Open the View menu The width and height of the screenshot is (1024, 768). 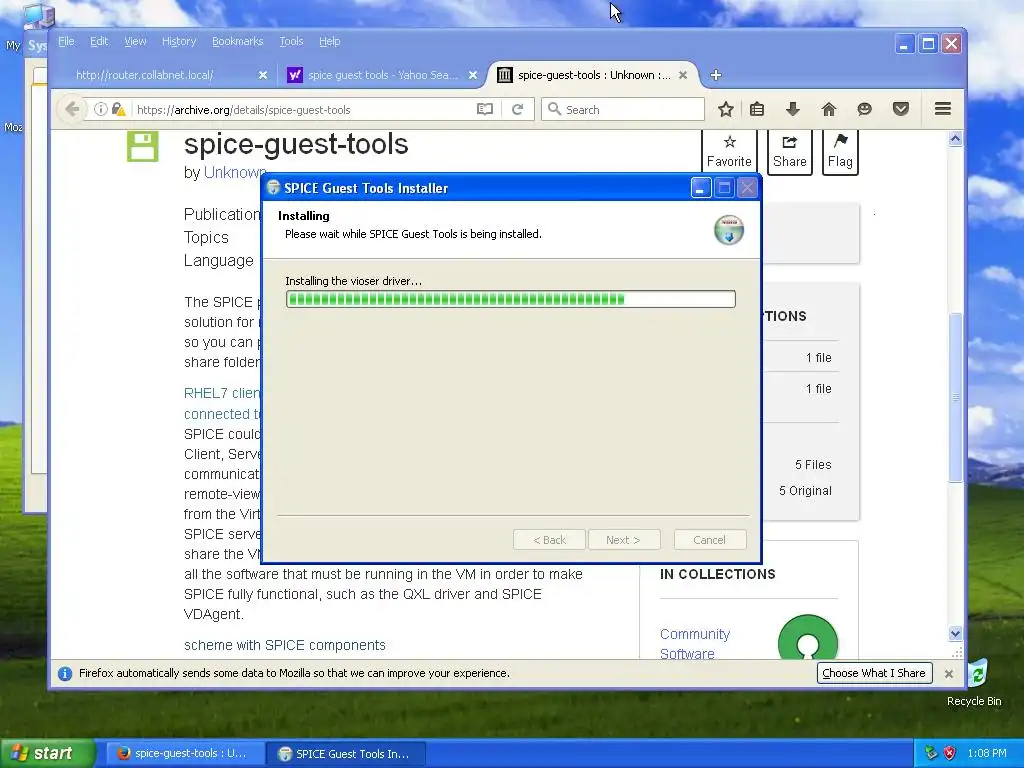pos(135,41)
